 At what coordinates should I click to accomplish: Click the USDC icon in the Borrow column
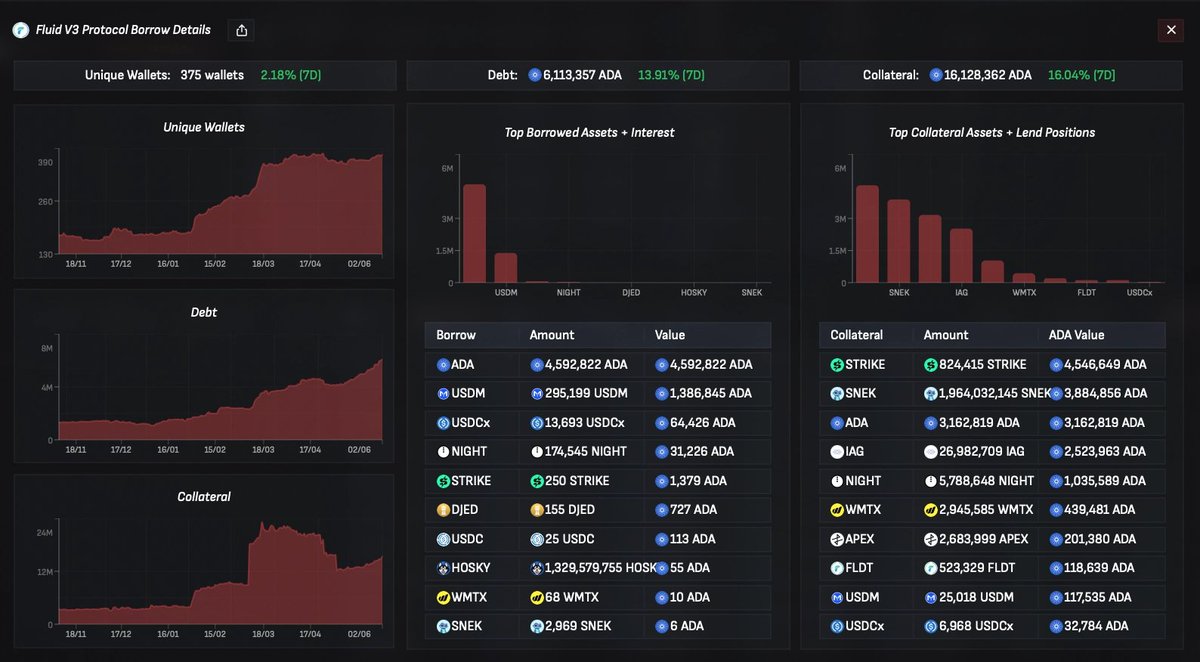(x=443, y=539)
